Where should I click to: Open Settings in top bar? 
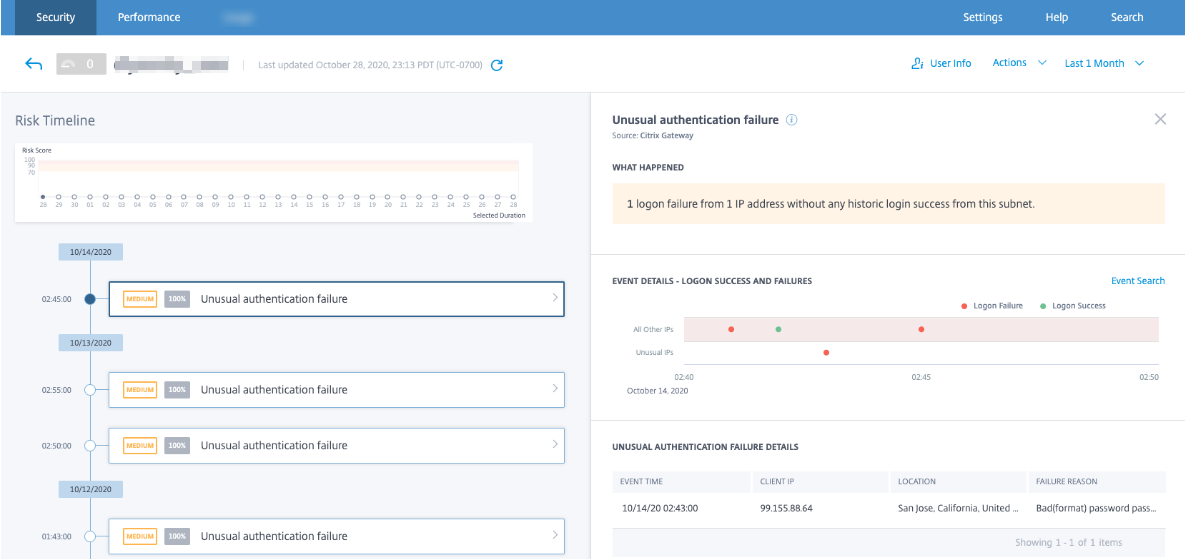pos(982,17)
